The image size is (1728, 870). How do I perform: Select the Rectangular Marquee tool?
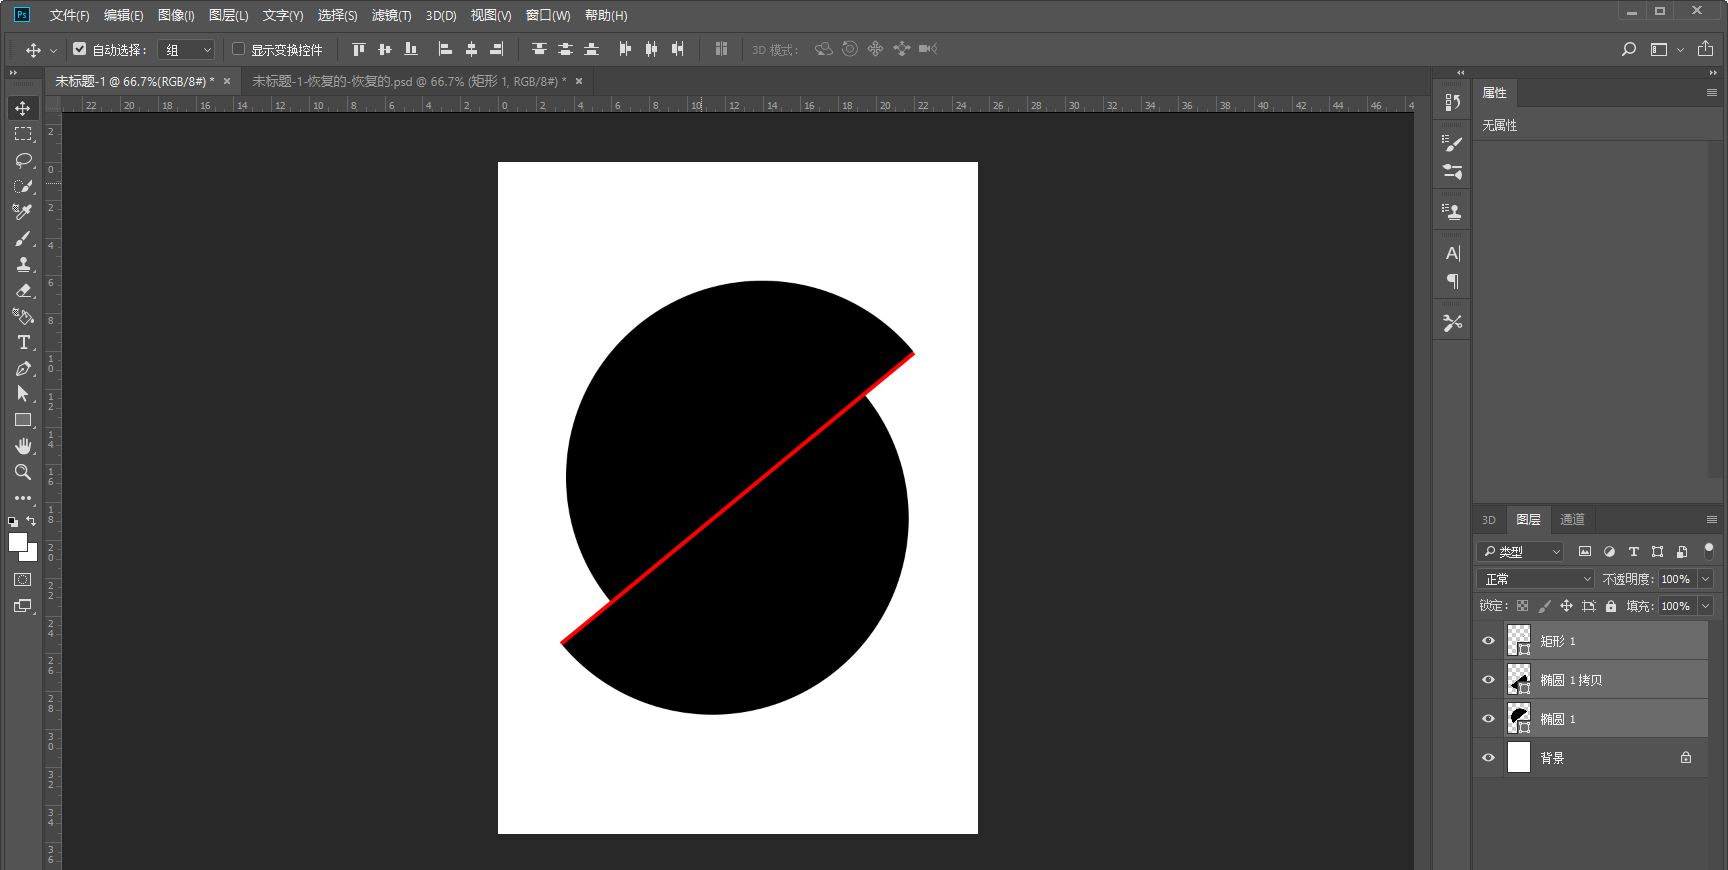23,134
